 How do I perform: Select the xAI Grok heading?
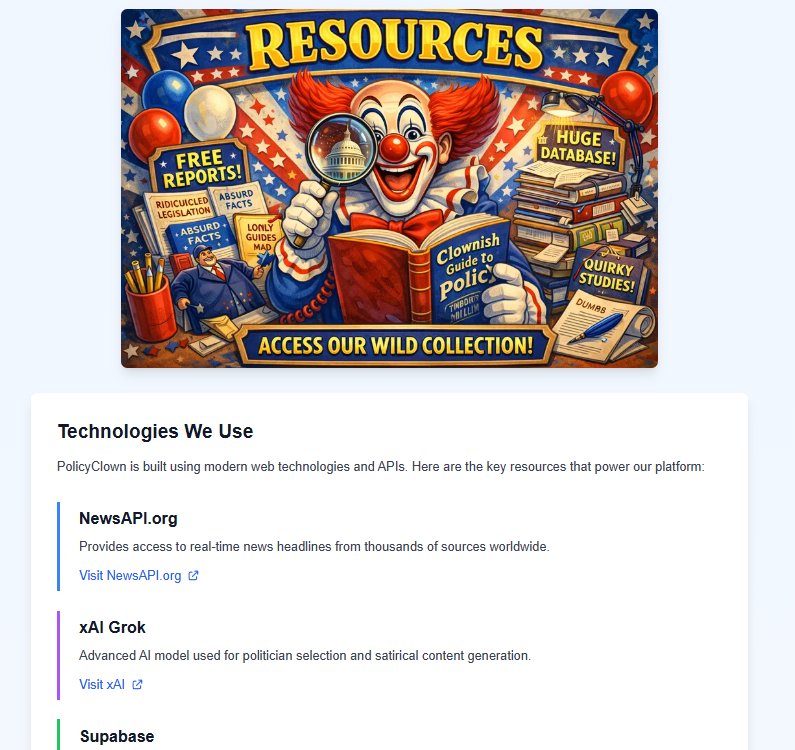112,627
